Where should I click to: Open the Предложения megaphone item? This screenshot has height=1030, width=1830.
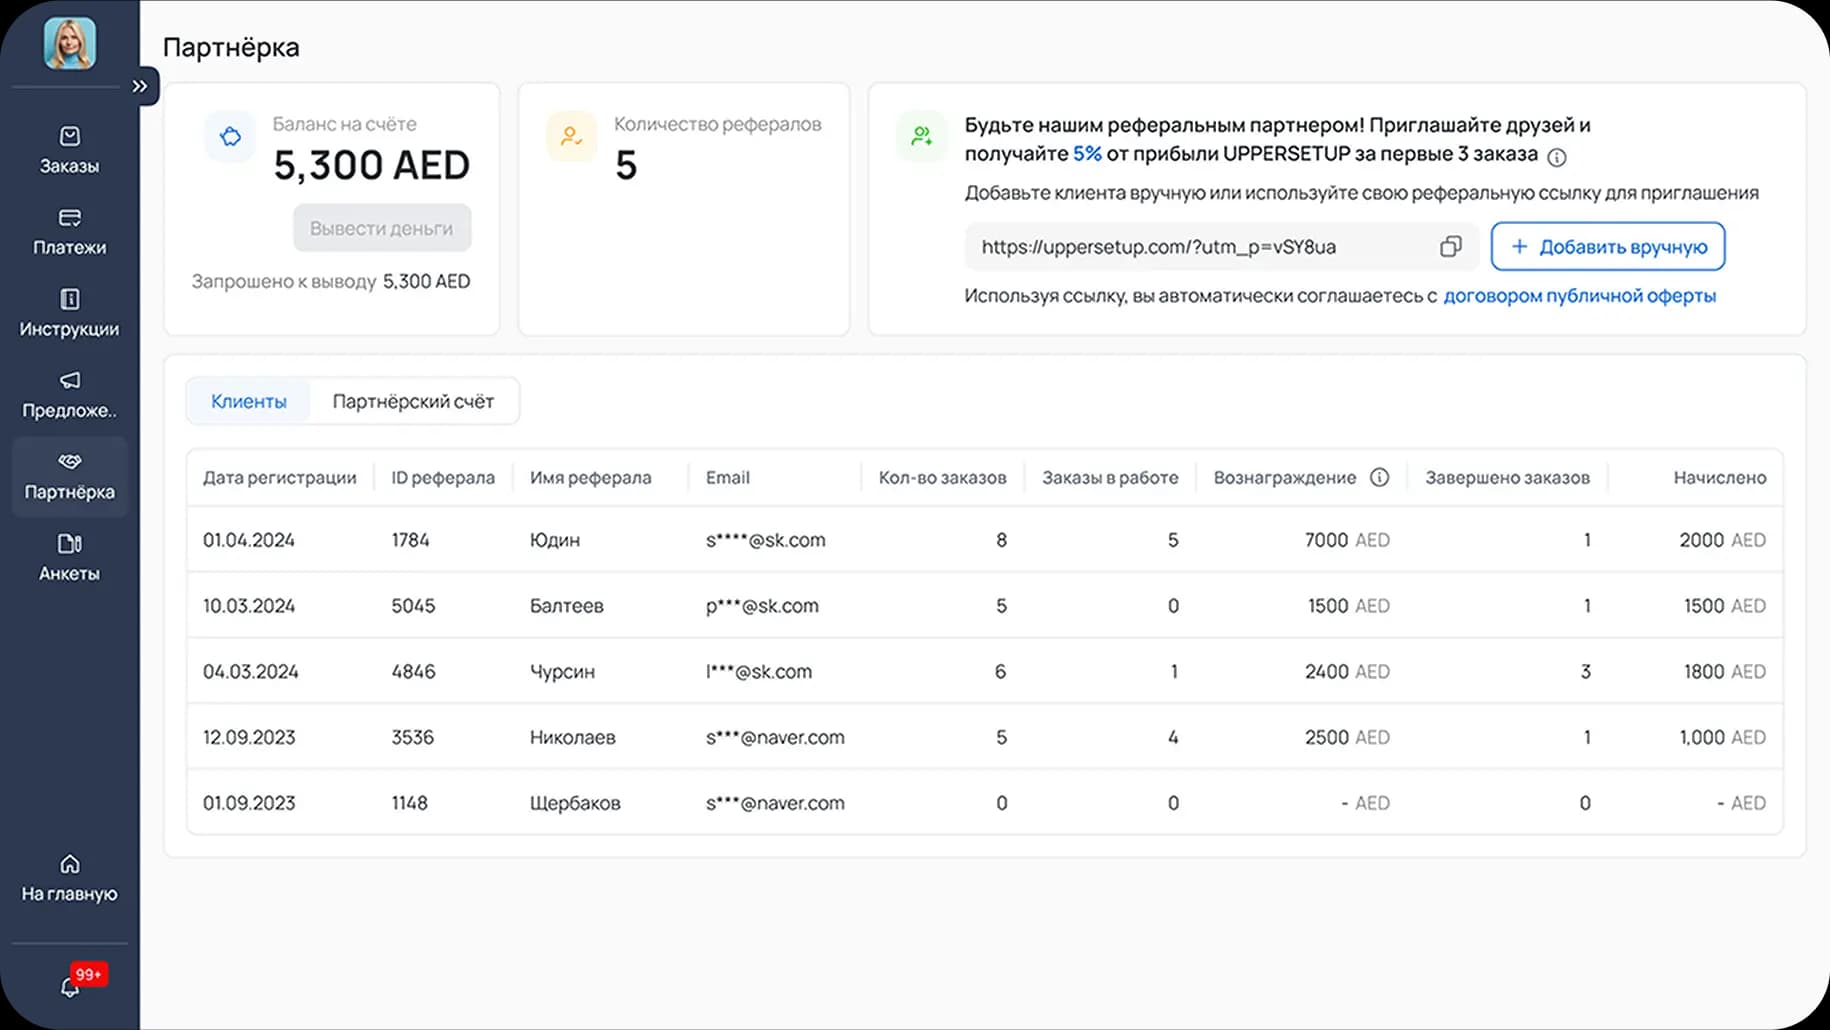click(69, 394)
